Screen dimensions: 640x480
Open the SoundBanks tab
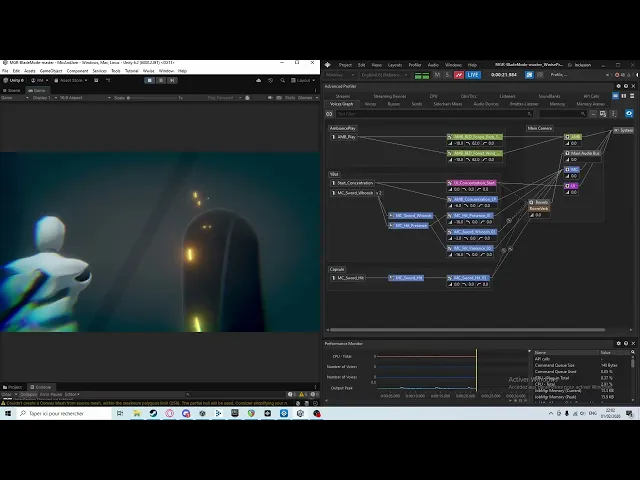(549, 96)
